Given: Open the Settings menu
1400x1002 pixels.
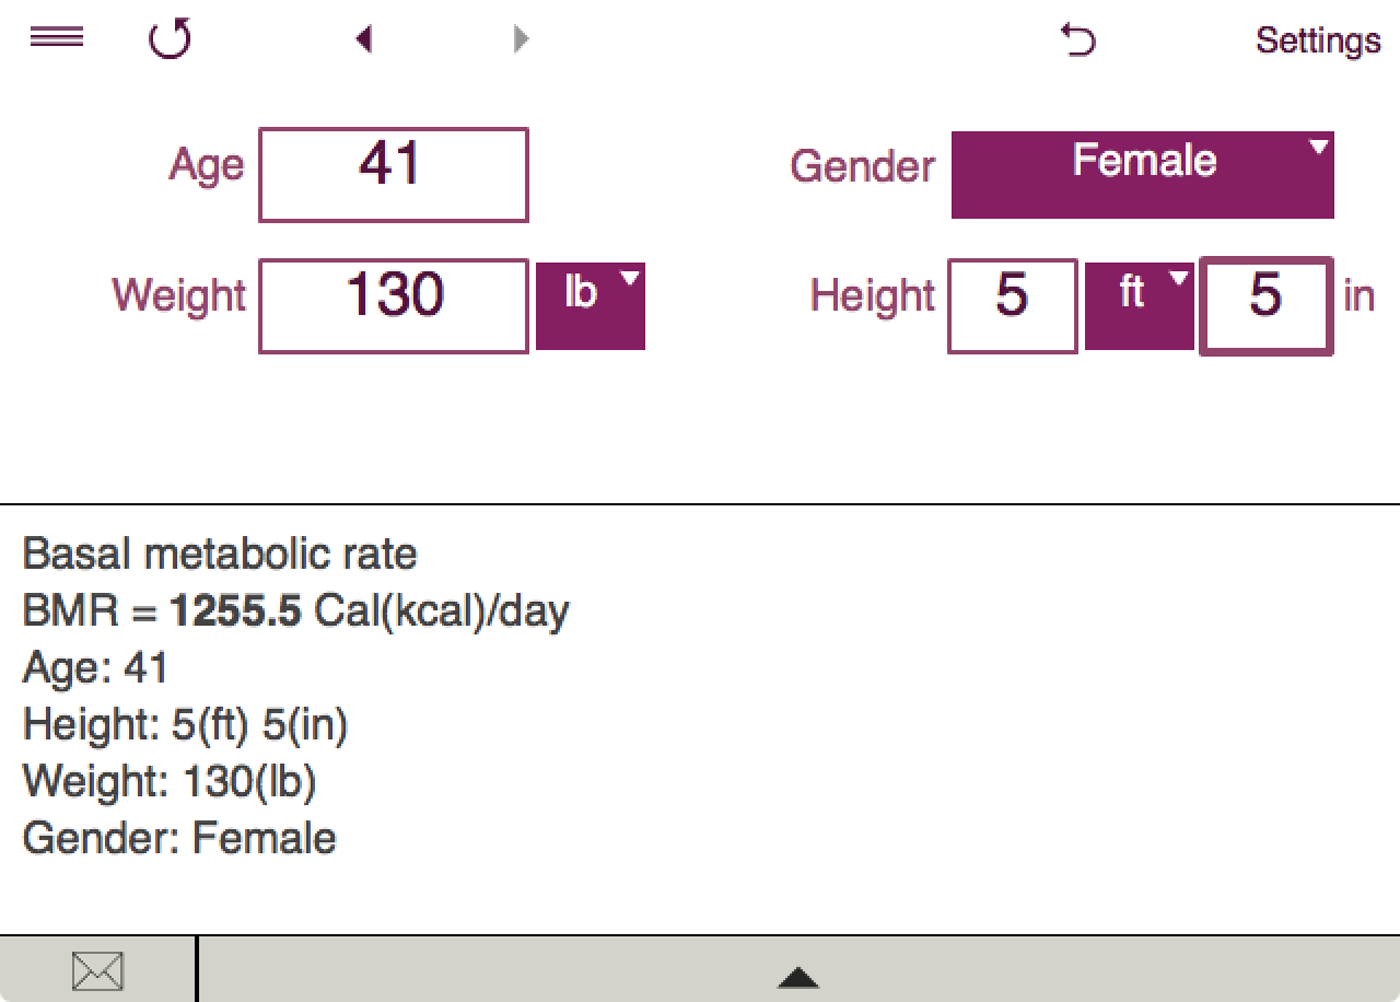Looking at the screenshot, I should click(x=1317, y=40).
